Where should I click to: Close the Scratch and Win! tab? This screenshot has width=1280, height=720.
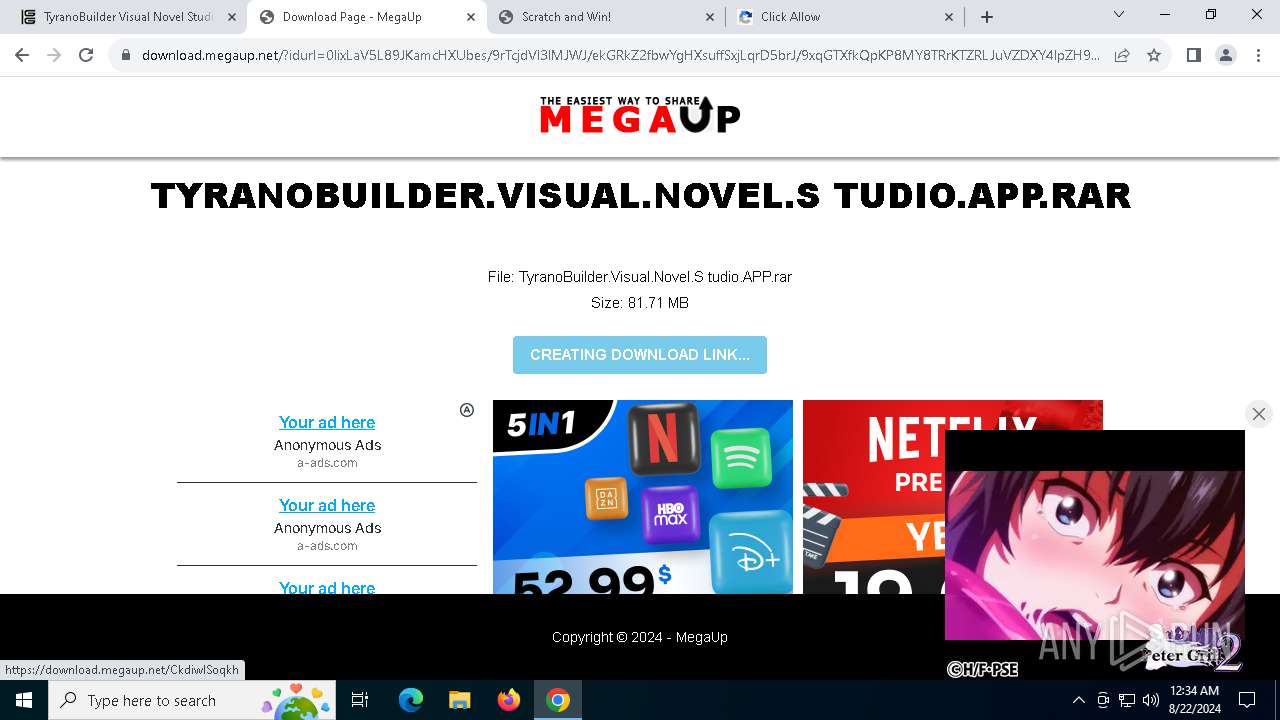click(x=710, y=17)
